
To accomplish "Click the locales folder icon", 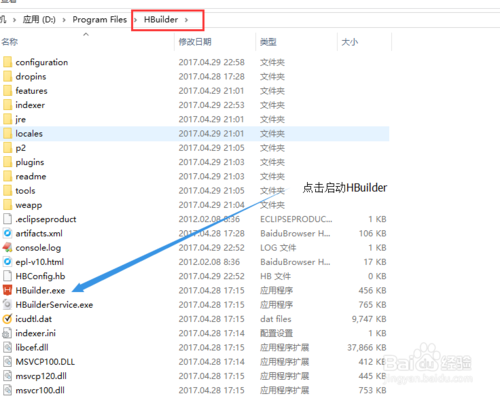I will 7,133.
